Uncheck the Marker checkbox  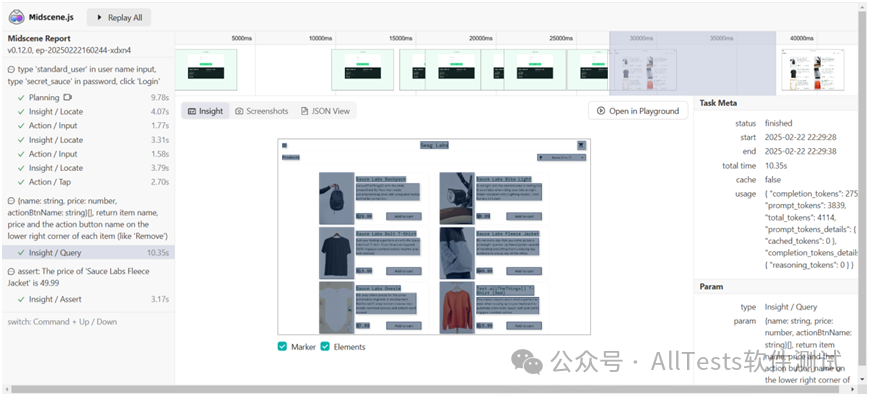(x=282, y=347)
